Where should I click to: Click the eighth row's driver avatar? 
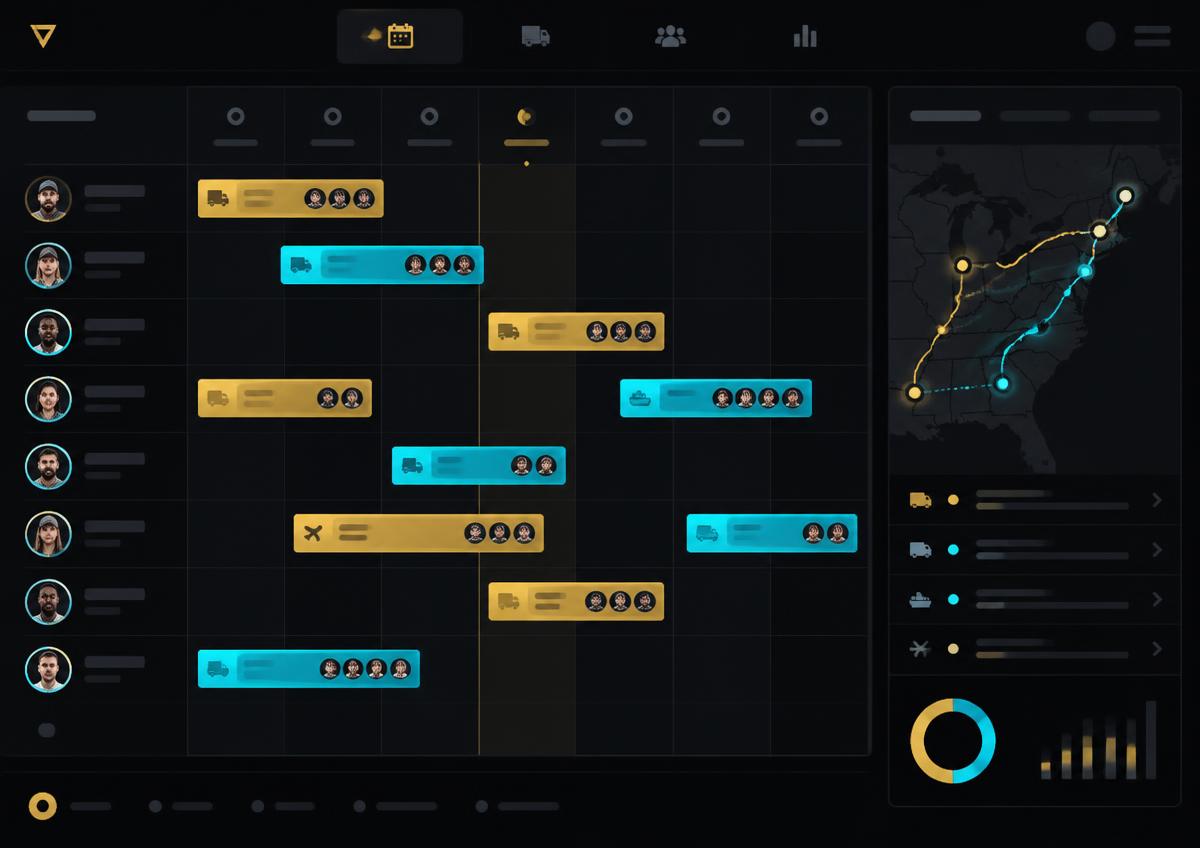point(48,669)
